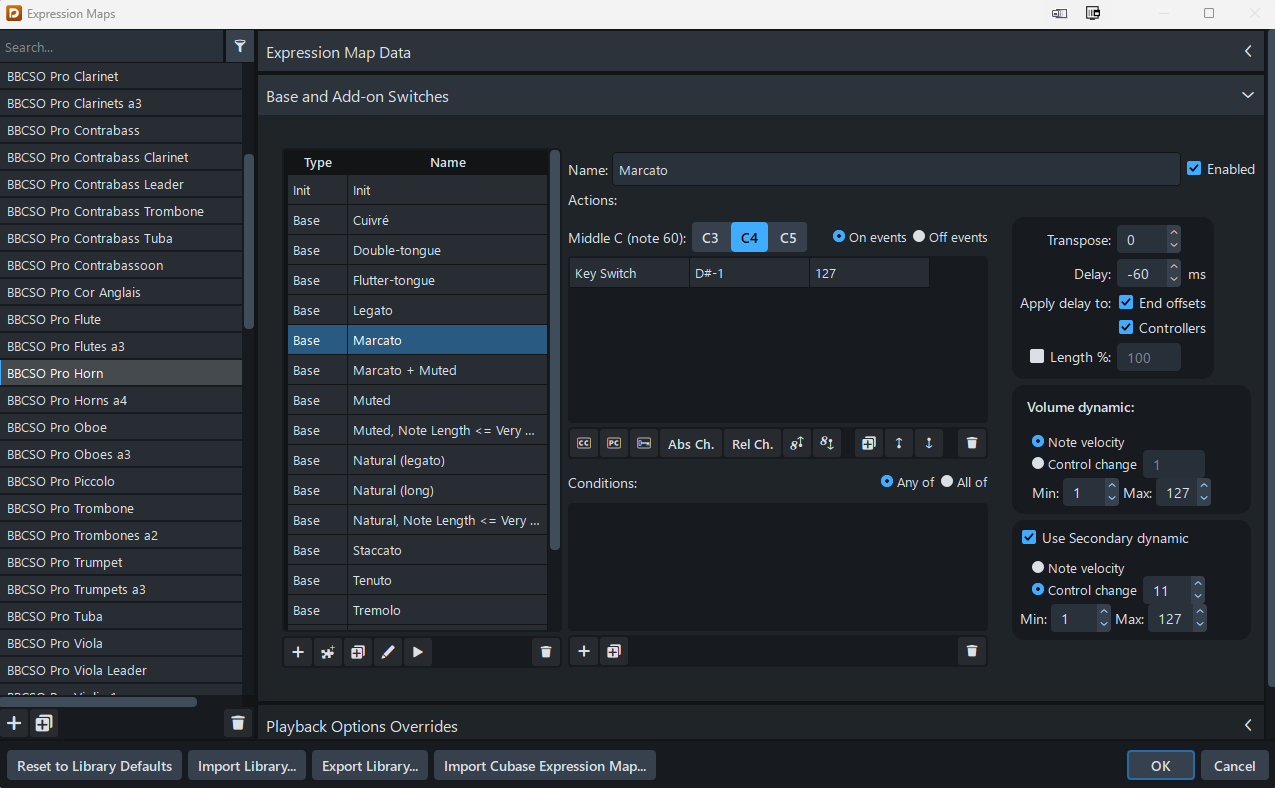Screen dimensions: 1275x788
Task: Click into the Name field containing Marcato
Action: 895,170
